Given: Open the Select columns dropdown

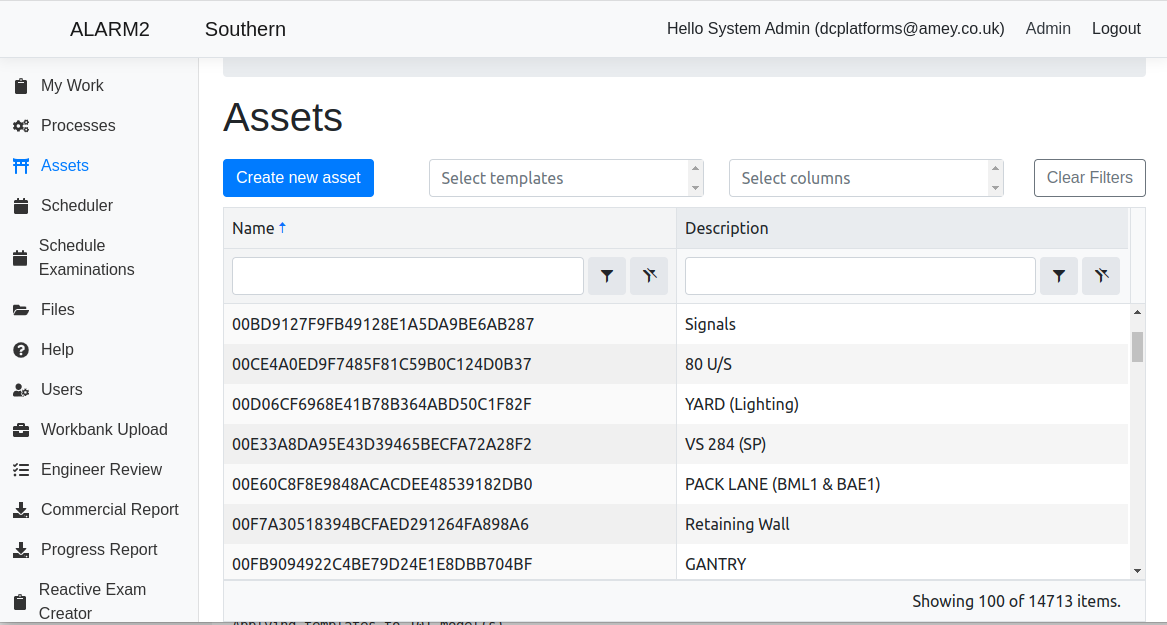Looking at the screenshot, I should coord(866,178).
